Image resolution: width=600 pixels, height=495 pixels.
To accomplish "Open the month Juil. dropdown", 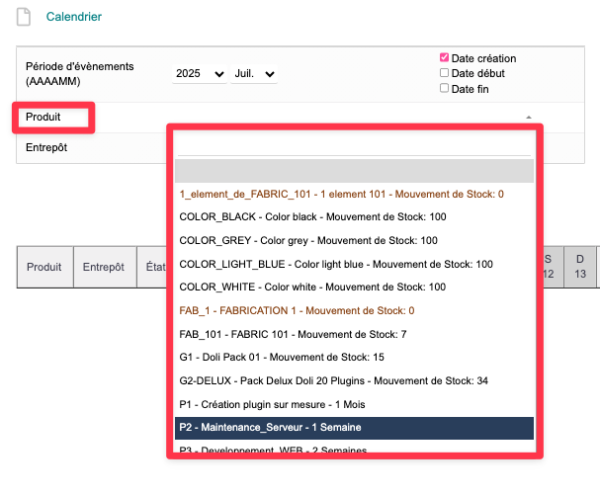I will pos(254,74).
